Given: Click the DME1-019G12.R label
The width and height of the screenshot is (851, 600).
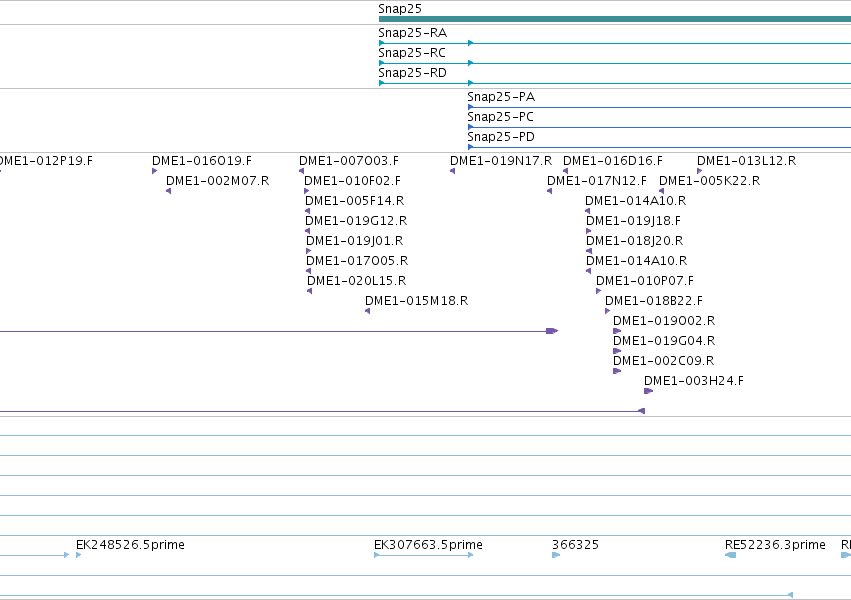Looking at the screenshot, I should point(356,221).
